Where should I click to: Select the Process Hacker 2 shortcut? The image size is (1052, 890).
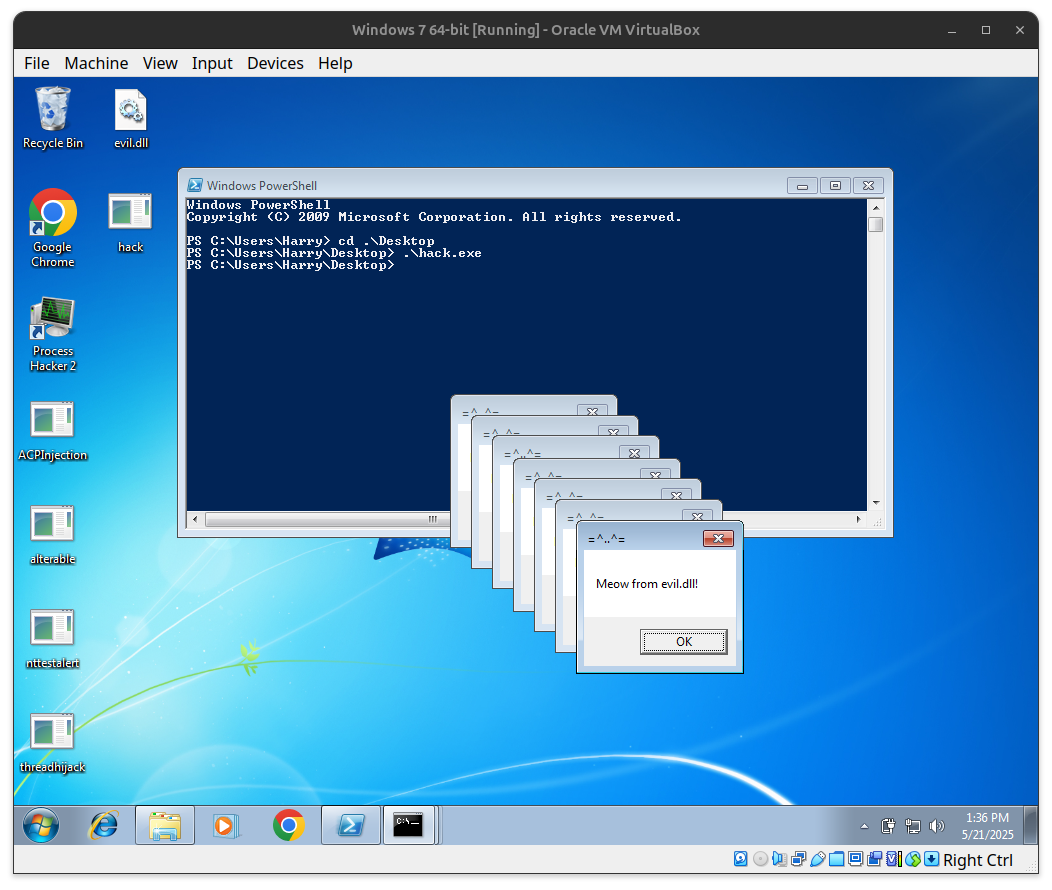(53, 334)
